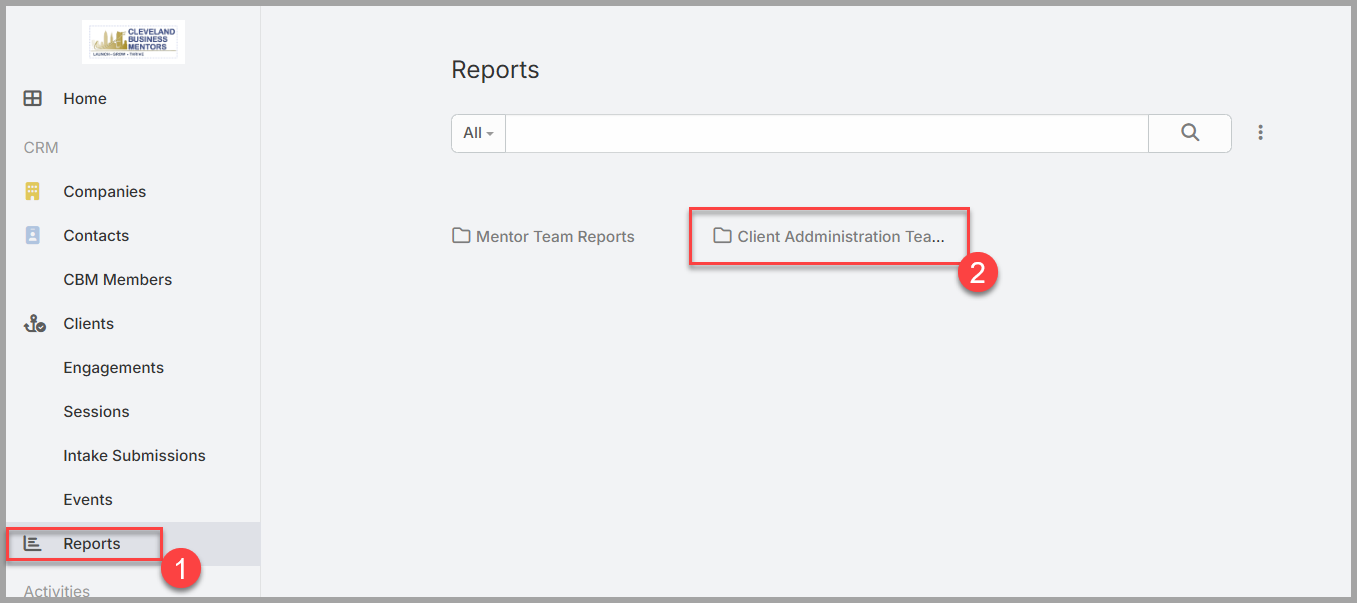1357x603 pixels.
Task: Click the Companies building icon
Action: (33, 191)
